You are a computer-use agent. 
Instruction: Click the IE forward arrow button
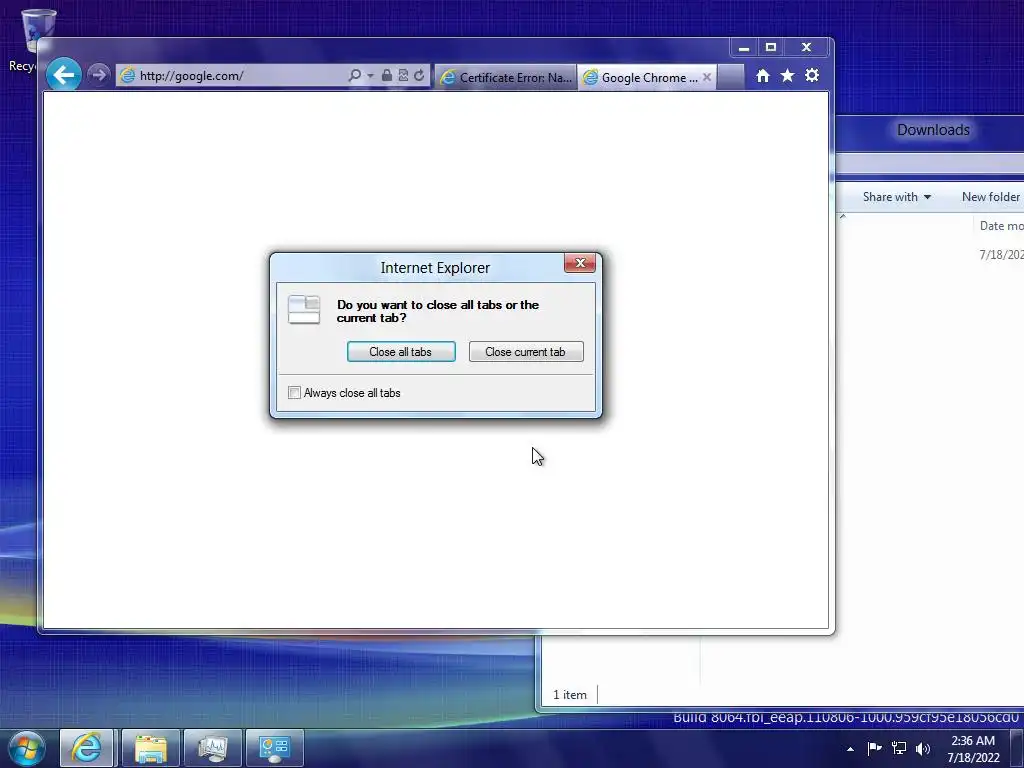[99, 75]
